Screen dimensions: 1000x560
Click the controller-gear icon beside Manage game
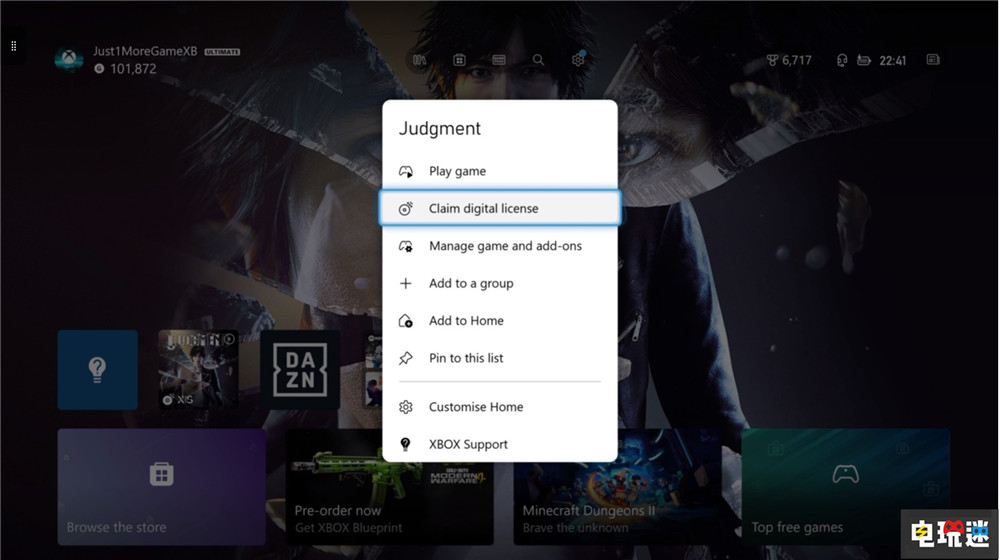[x=406, y=246]
